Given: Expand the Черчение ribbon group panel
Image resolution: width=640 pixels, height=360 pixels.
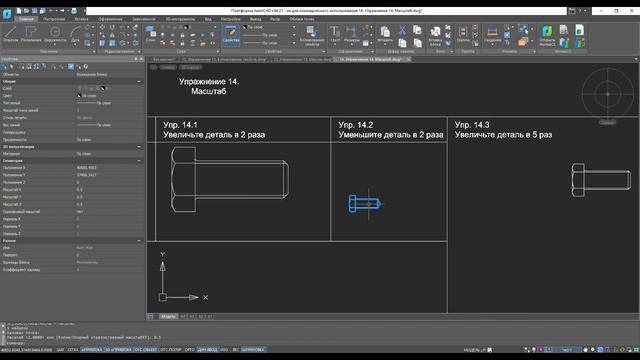Looking at the screenshot, I should click(x=94, y=52).
